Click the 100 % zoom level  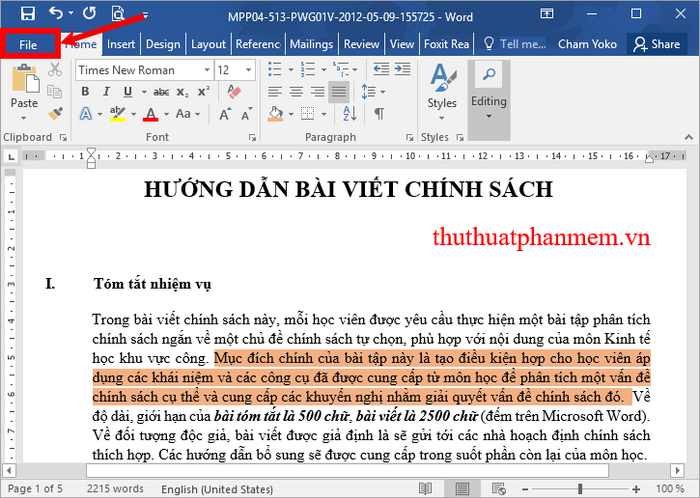(670, 489)
